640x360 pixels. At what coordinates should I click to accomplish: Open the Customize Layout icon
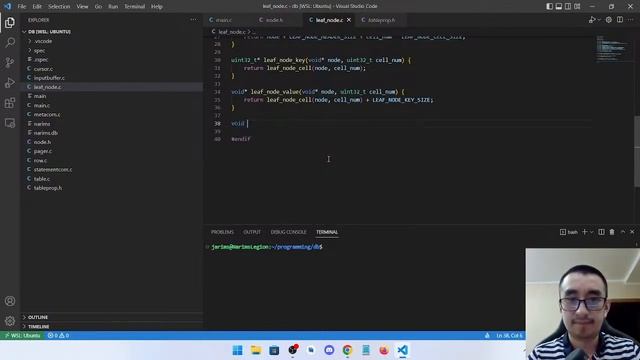[577, 6]
